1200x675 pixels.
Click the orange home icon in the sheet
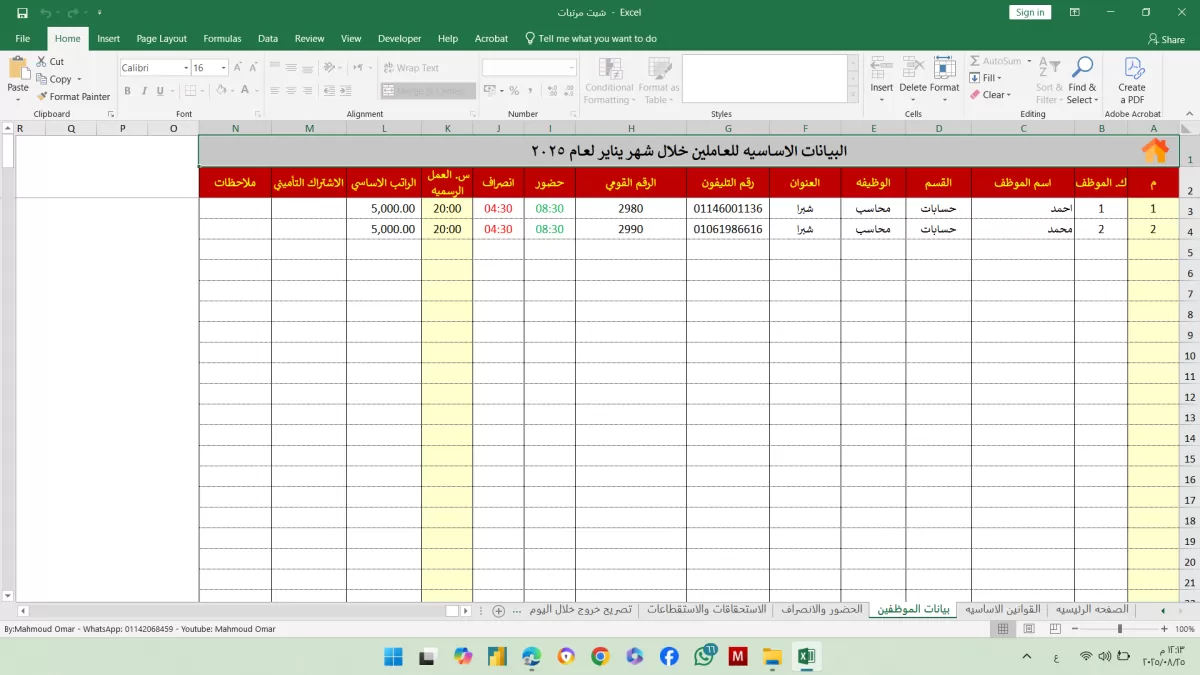pyautogui.click(x=1154, y=151)
